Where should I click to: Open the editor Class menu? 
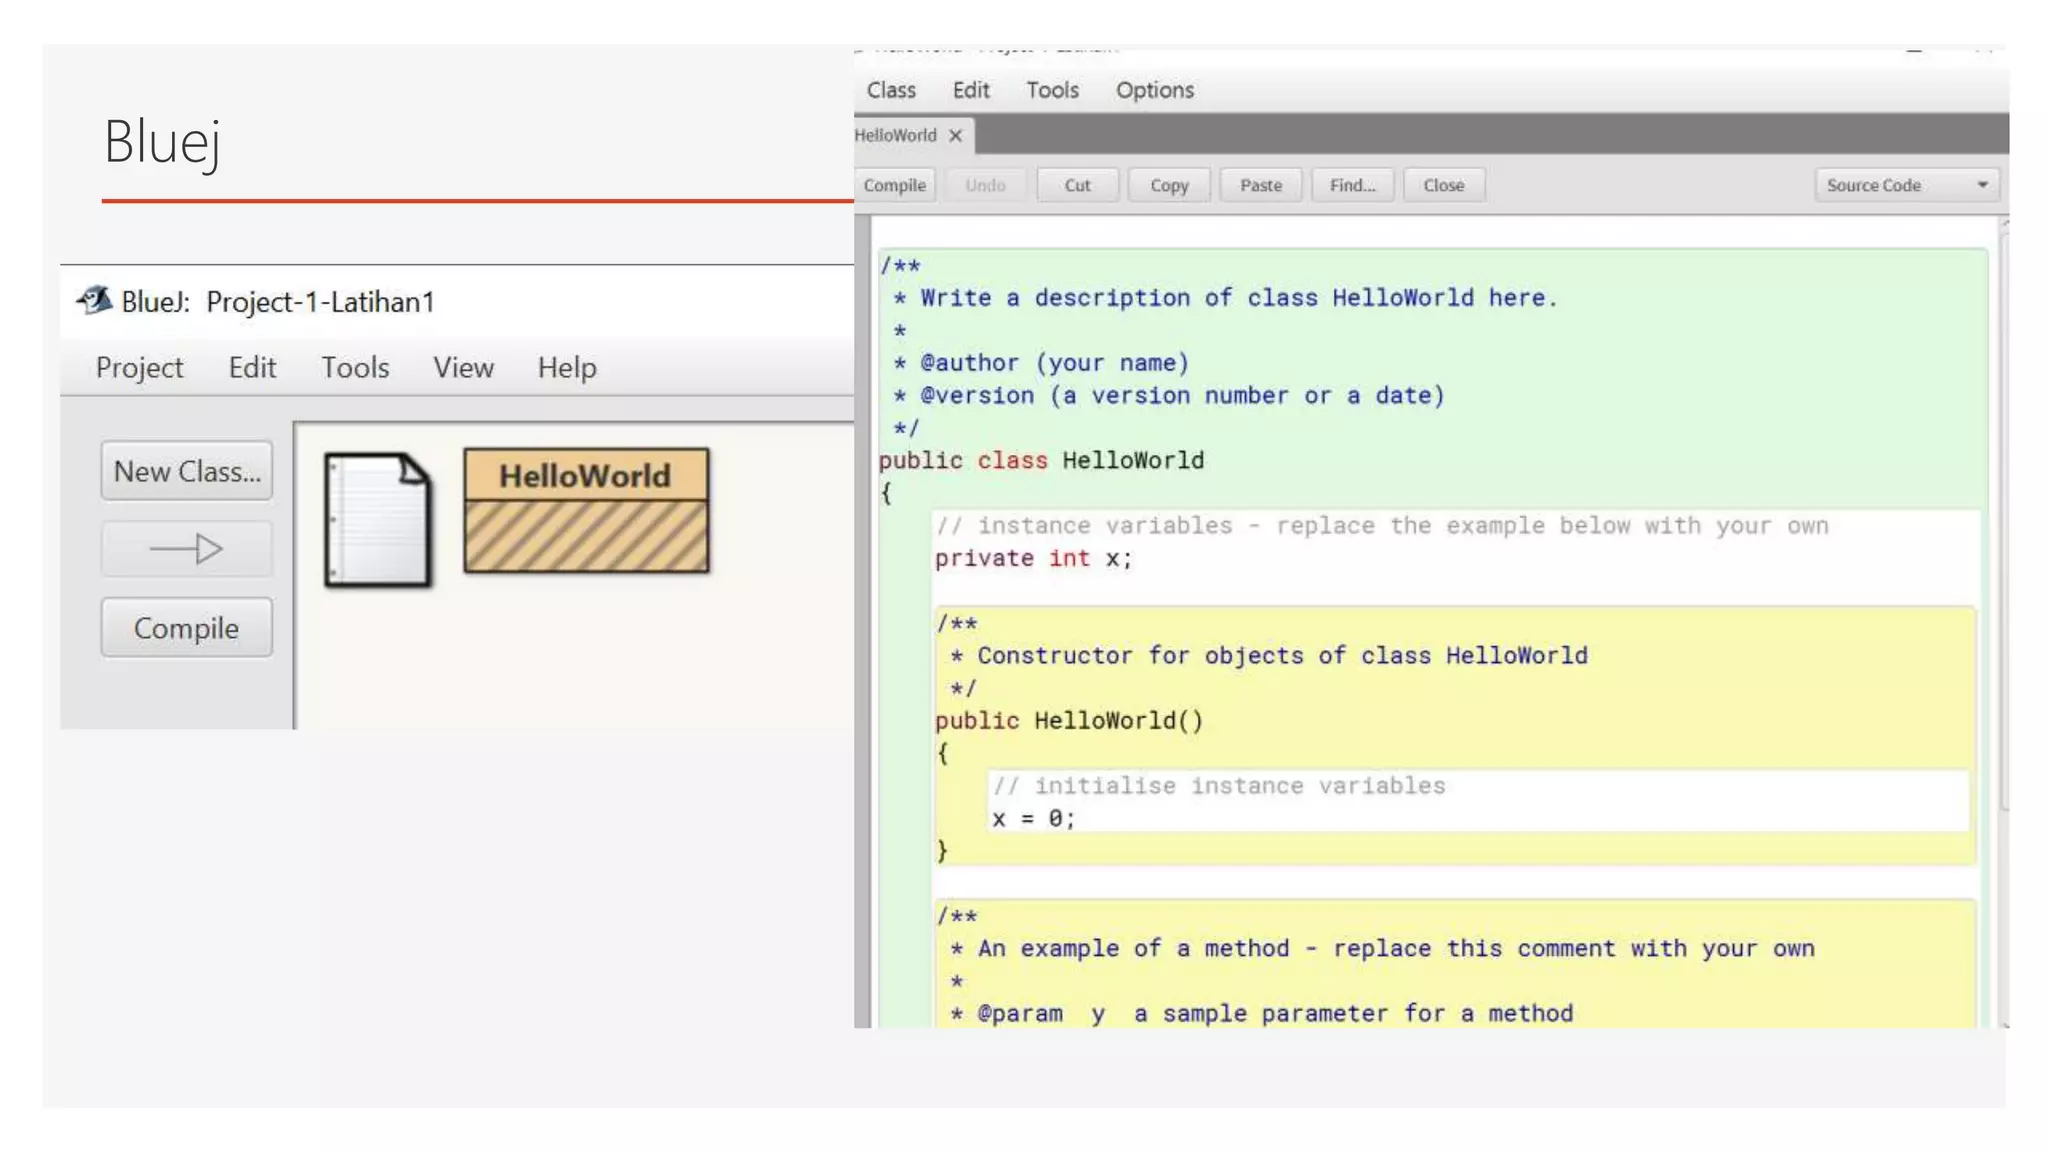click(890, 90)
